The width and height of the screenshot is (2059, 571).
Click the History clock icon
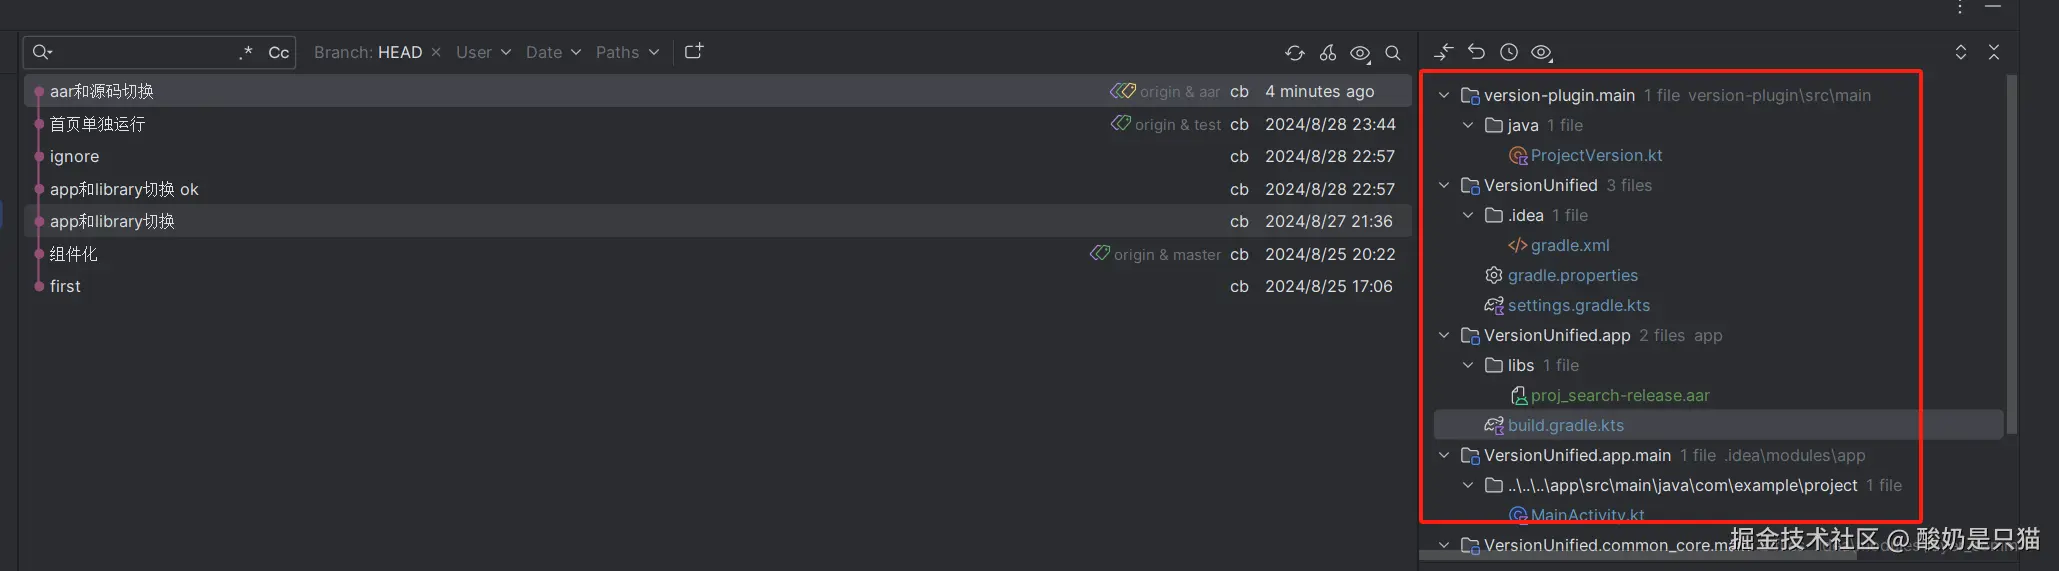1509,52
